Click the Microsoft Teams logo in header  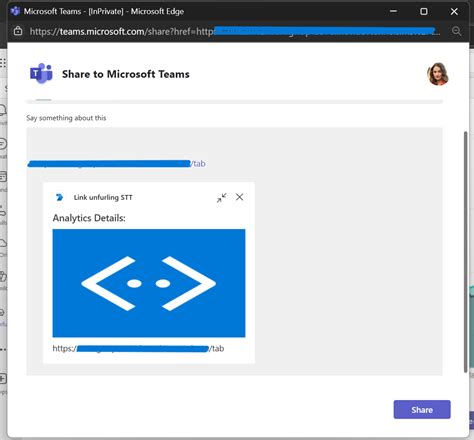41,74
